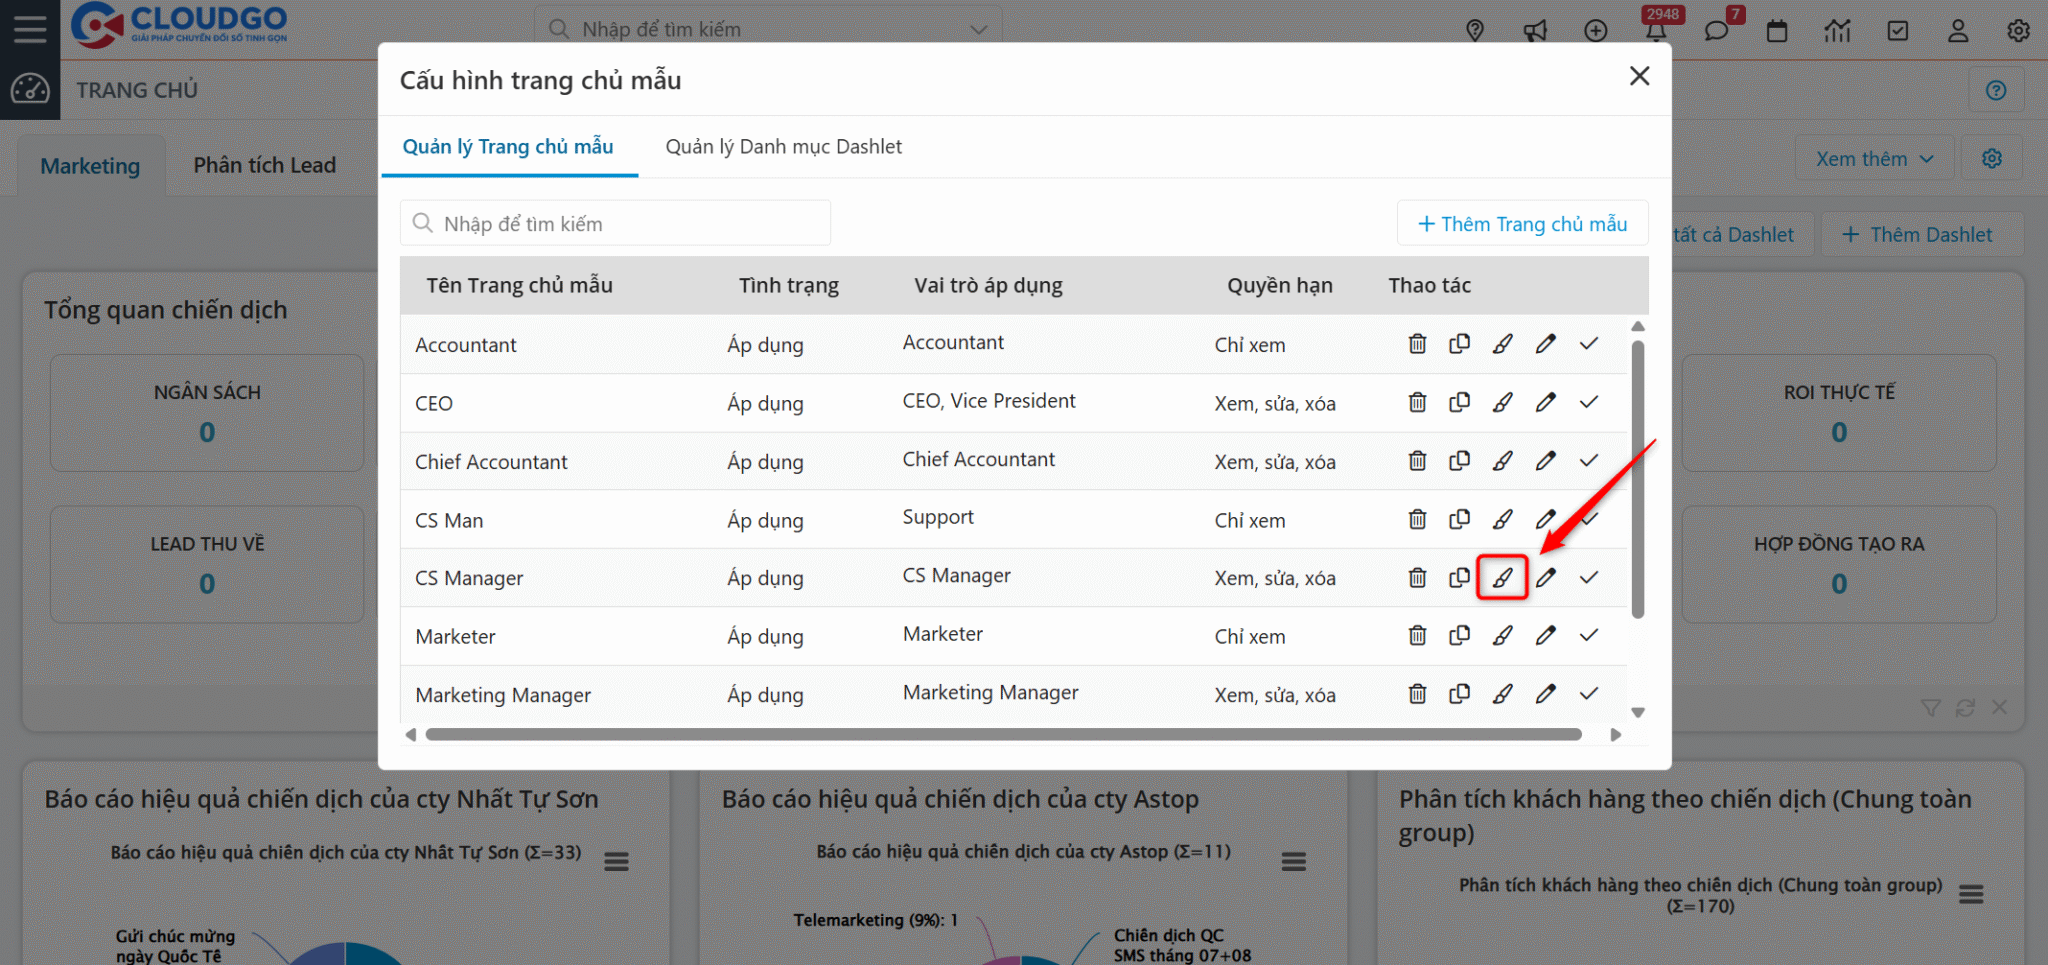Click the dialog's horizontal scrollbar

(1003, 734)
